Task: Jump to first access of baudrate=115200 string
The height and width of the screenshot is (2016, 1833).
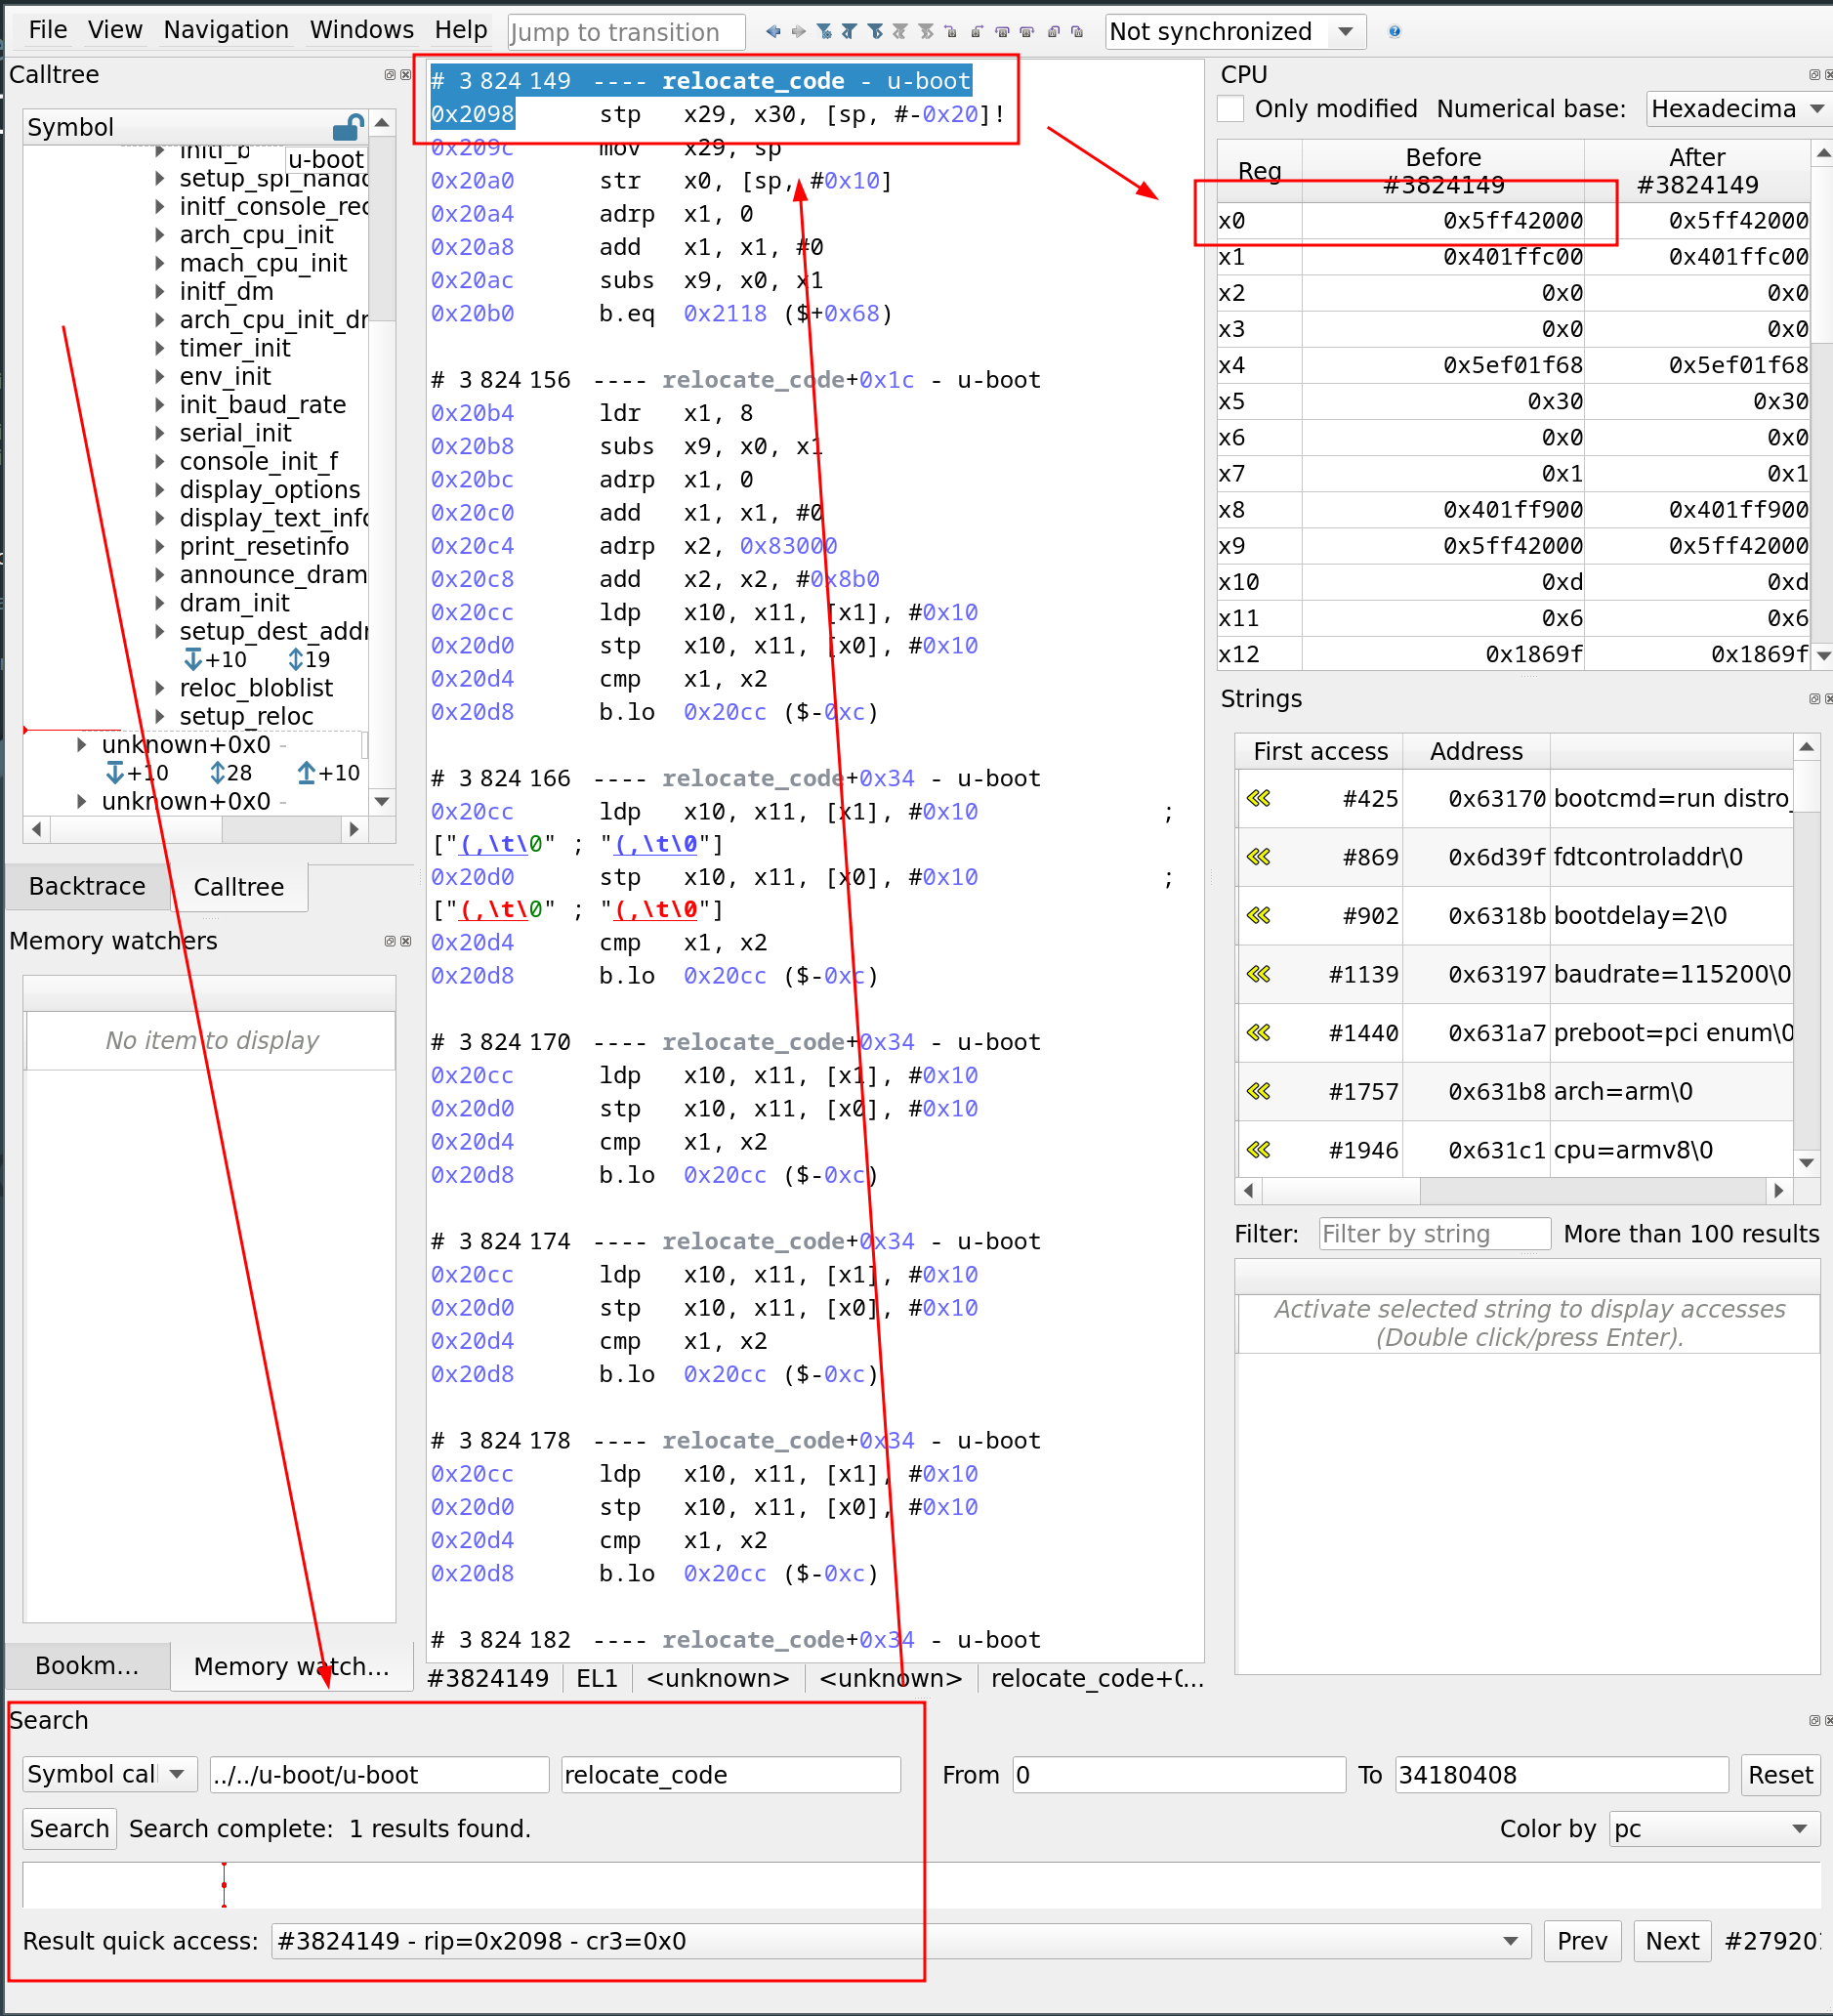Action: (1259, 974)
